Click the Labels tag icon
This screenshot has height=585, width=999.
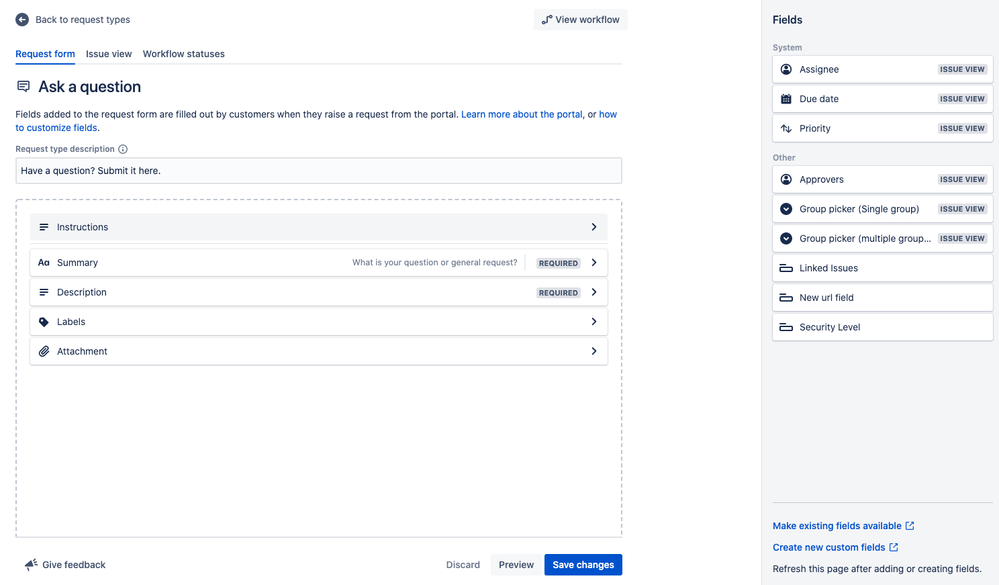point(44,322)
